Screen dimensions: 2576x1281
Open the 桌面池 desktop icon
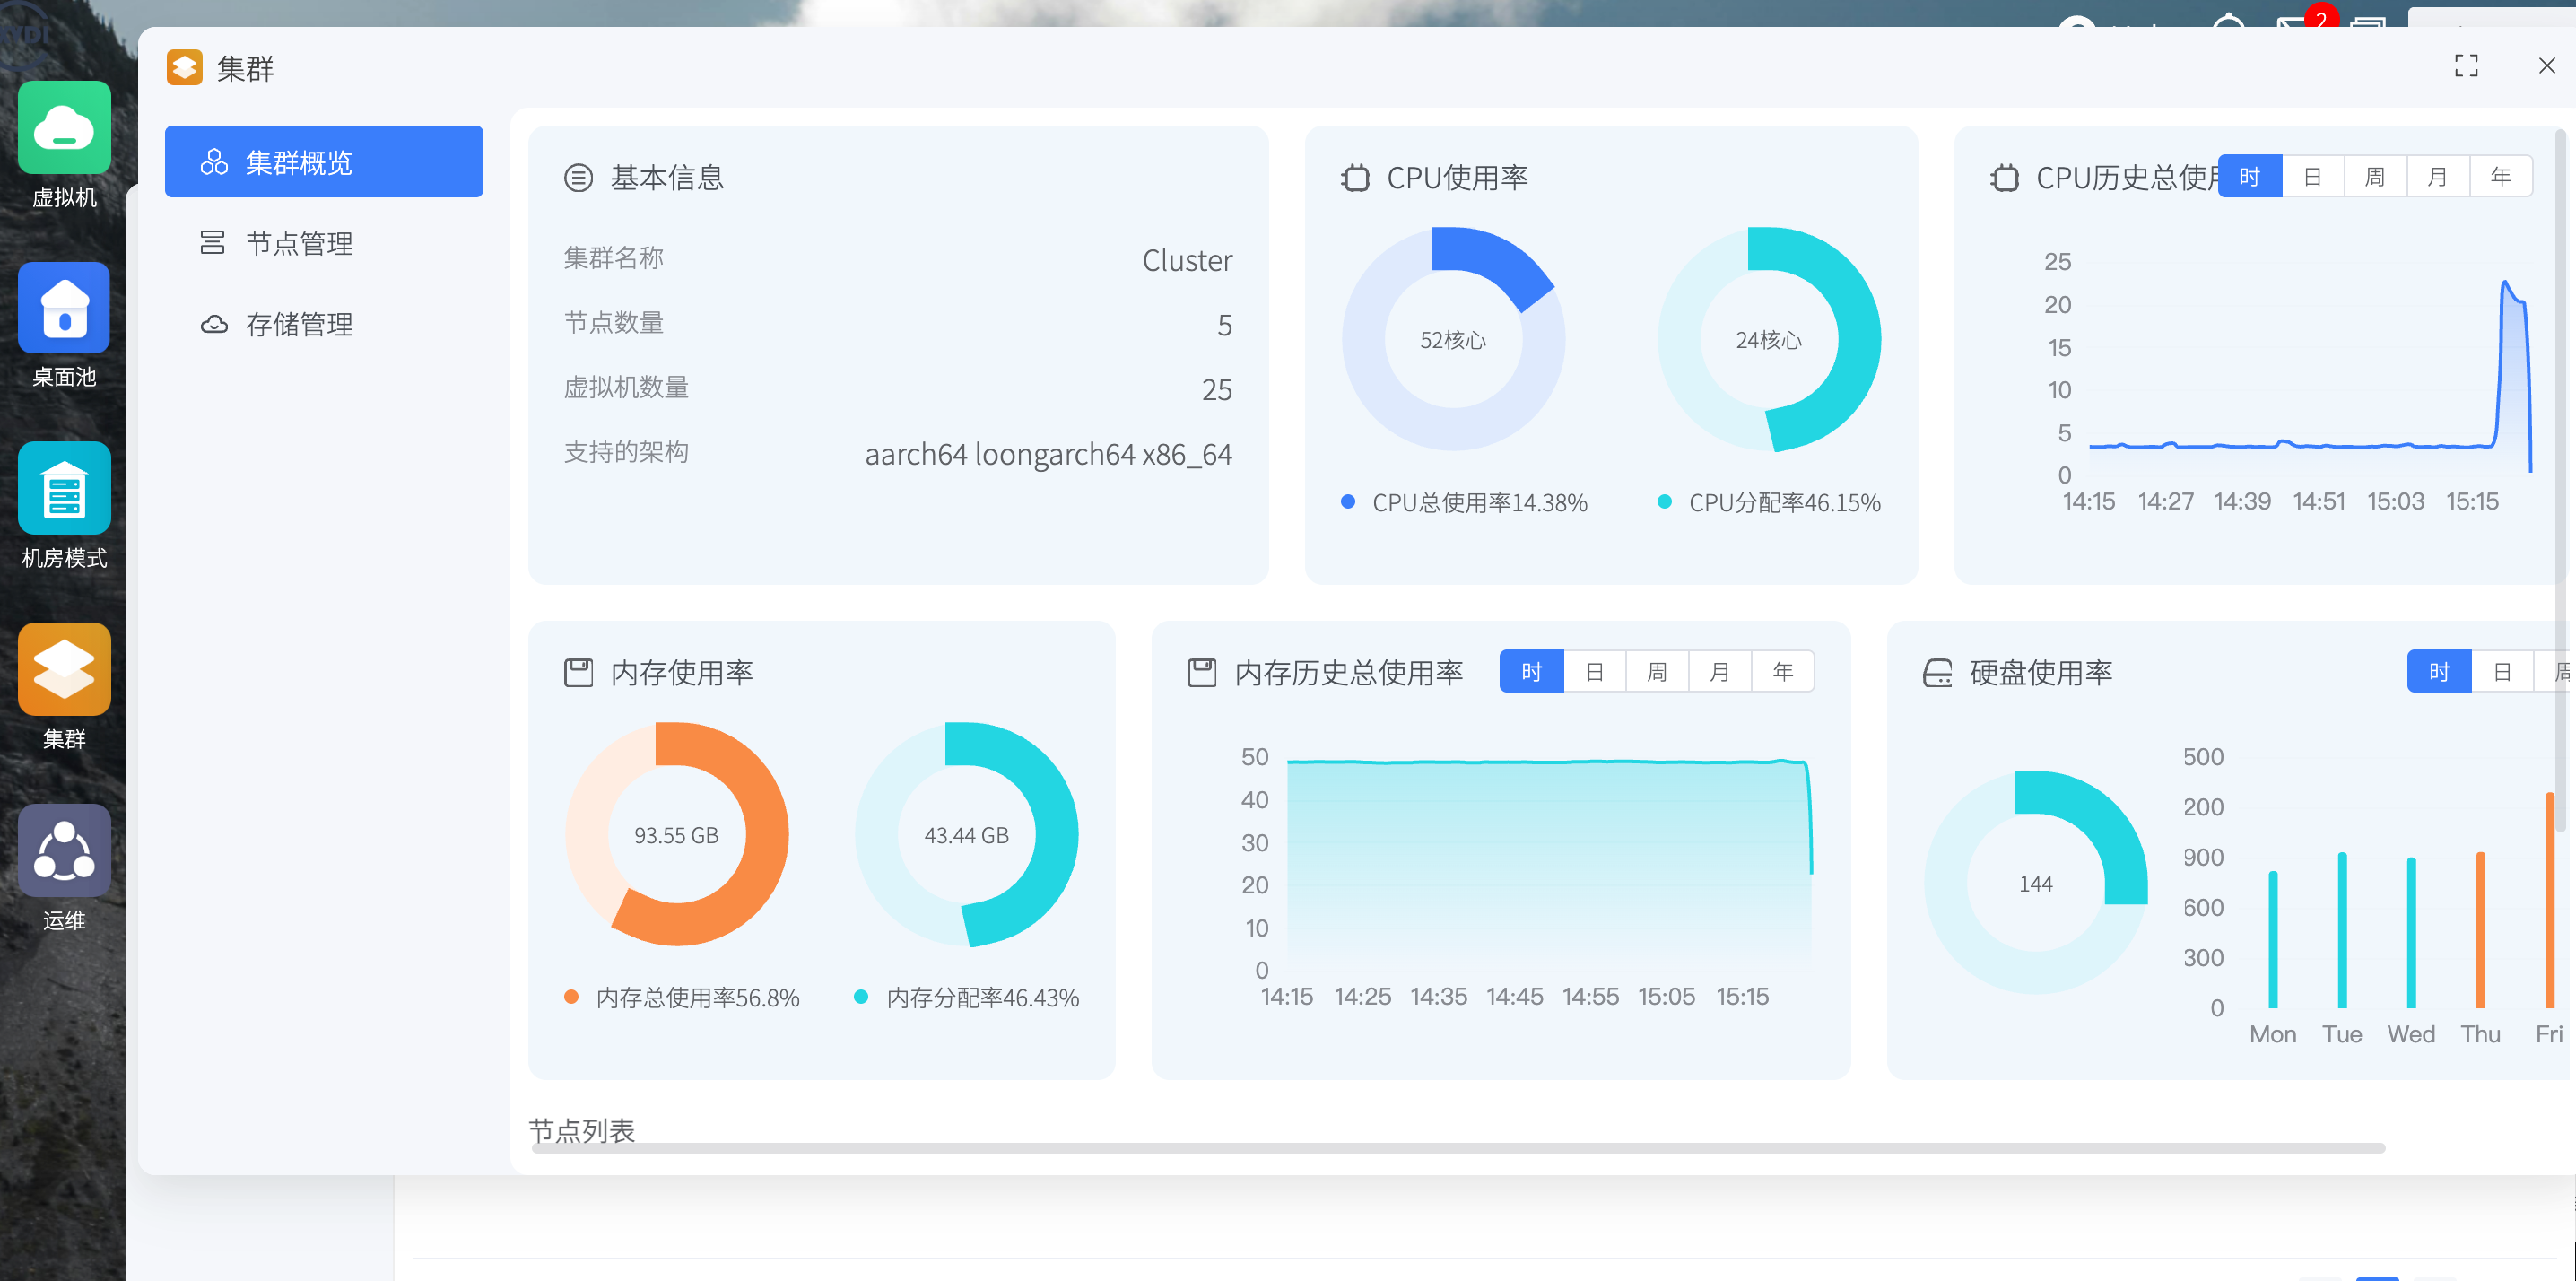[64, 308]
